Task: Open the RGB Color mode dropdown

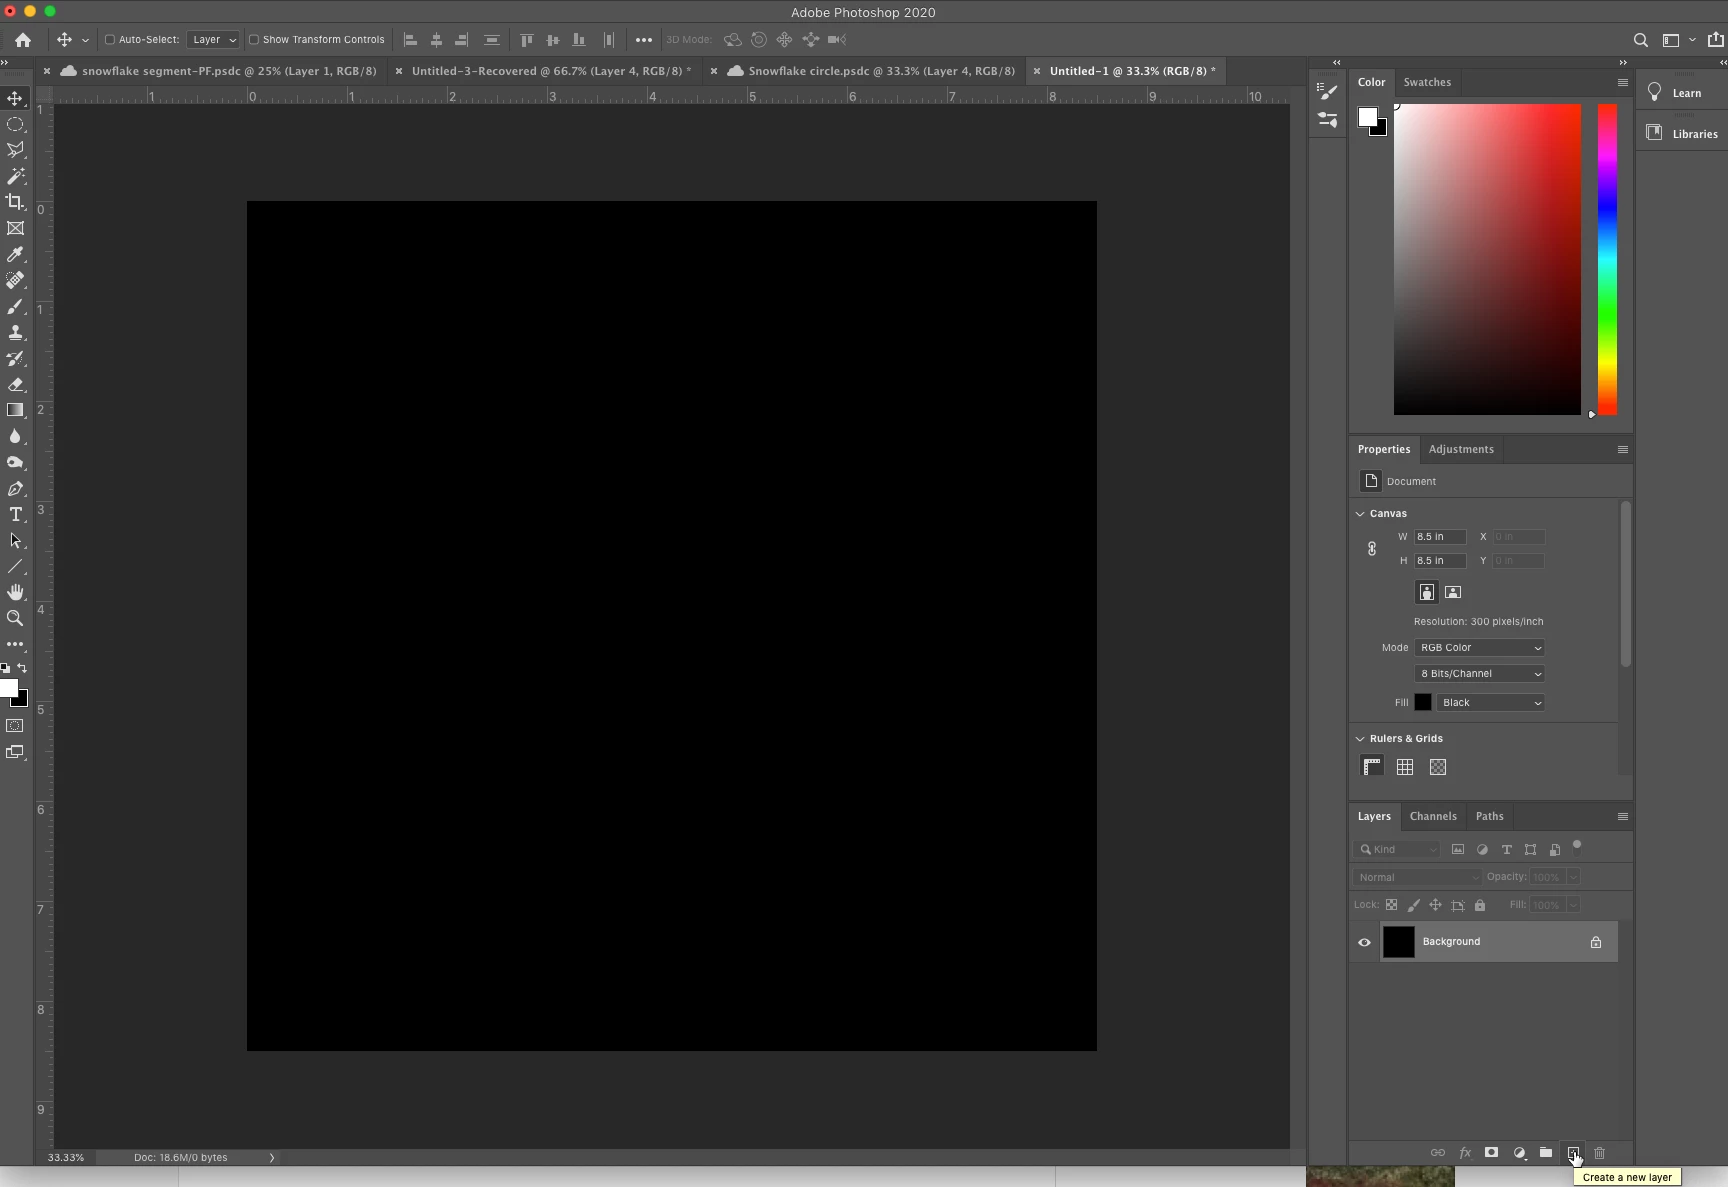Action: click(x=1480, y=648)
